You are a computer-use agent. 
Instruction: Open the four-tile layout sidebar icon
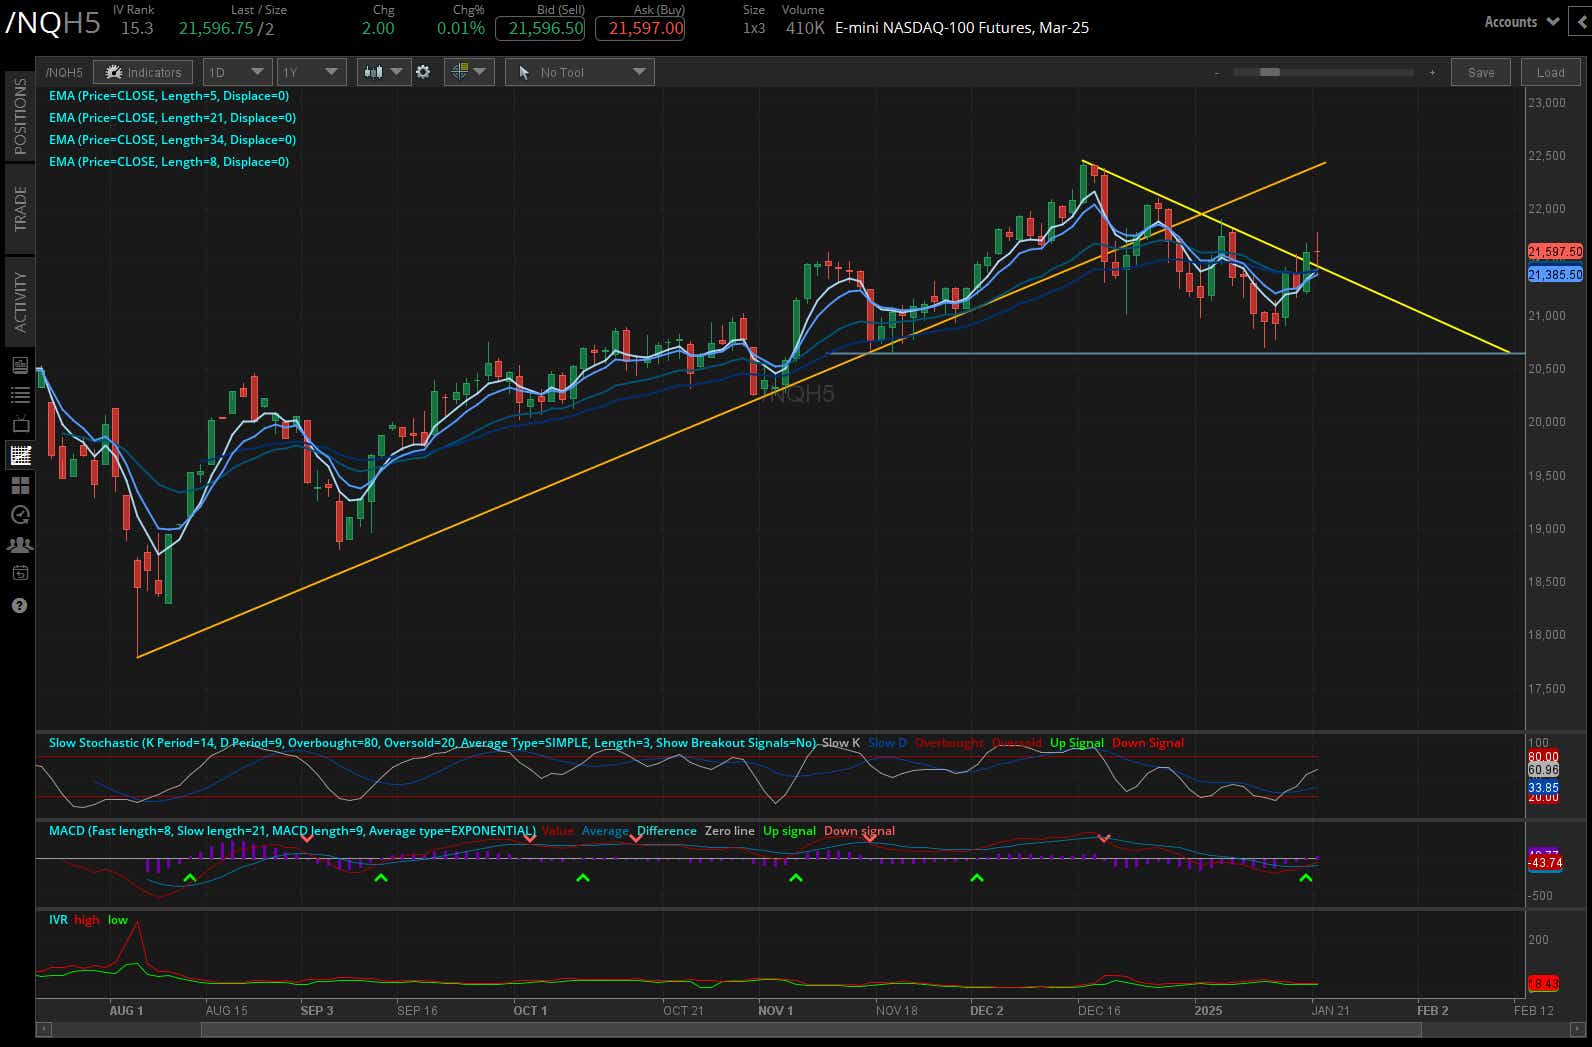[19, 485]
